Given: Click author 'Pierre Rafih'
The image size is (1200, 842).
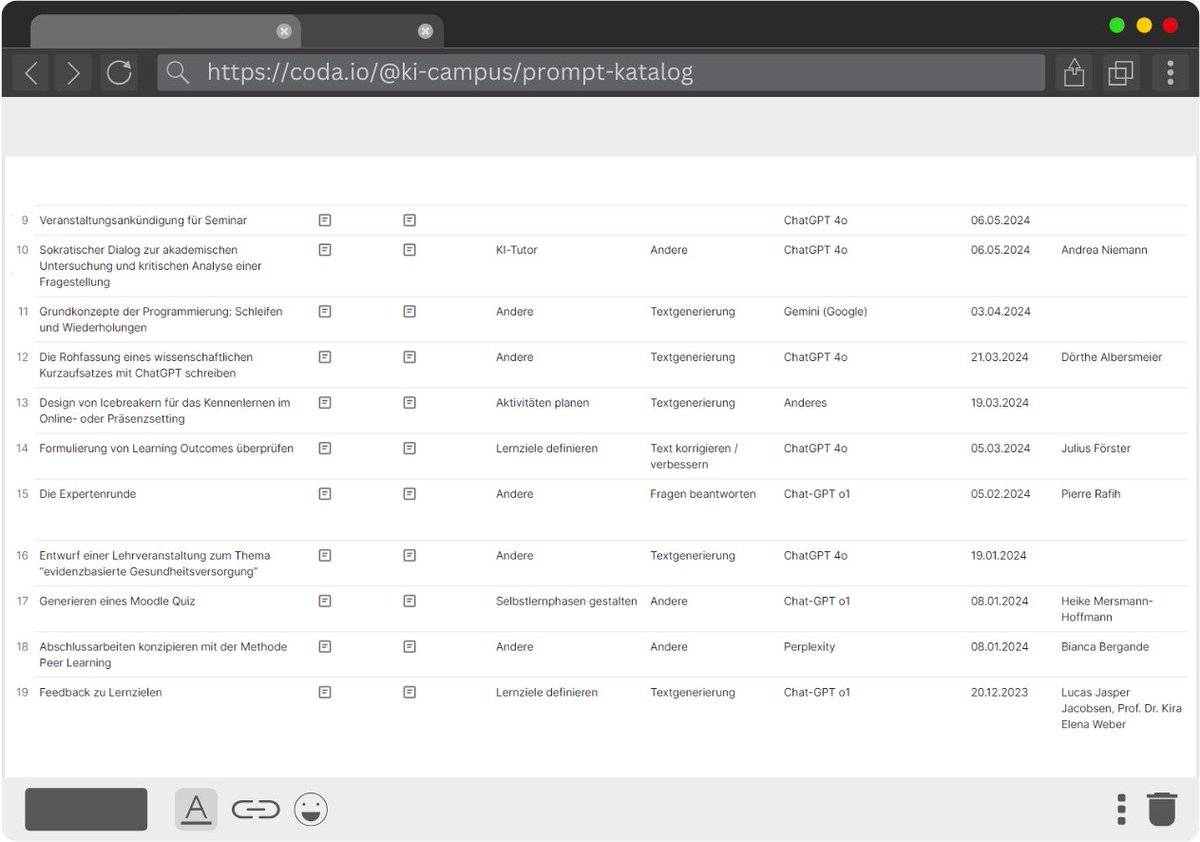Looking at the screenshot, I should pyautogui.click(x=1091, y=494).
